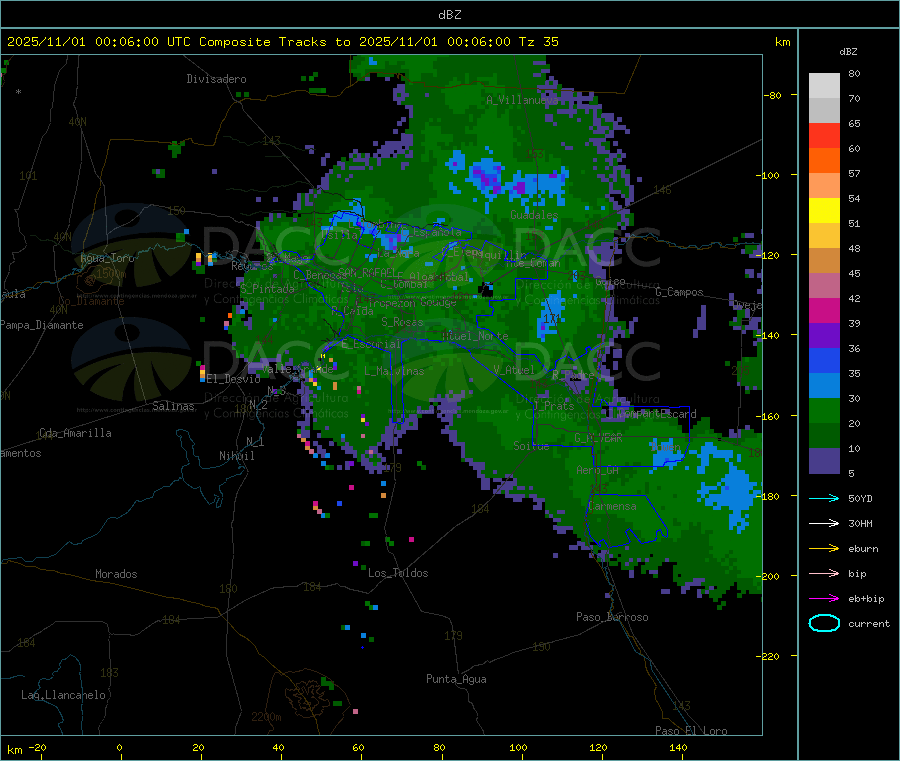Click the 'Cda_Amarilla' map label

(75, 433)
